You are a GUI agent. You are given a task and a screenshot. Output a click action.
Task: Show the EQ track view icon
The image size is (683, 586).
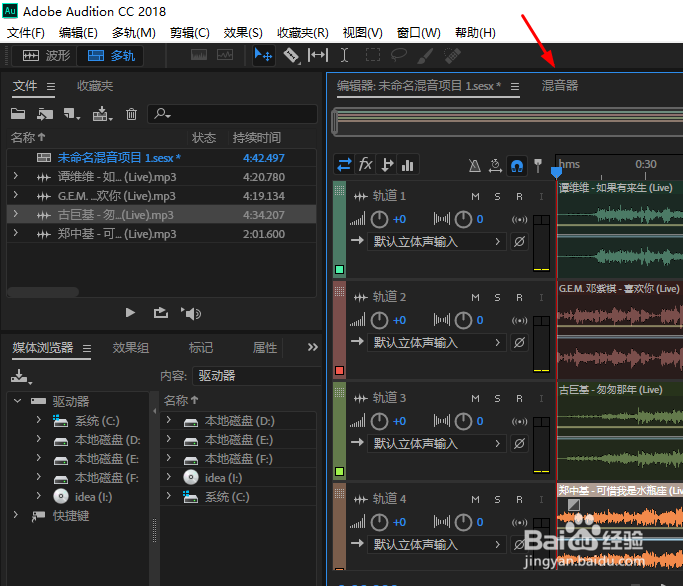[408, 165]
